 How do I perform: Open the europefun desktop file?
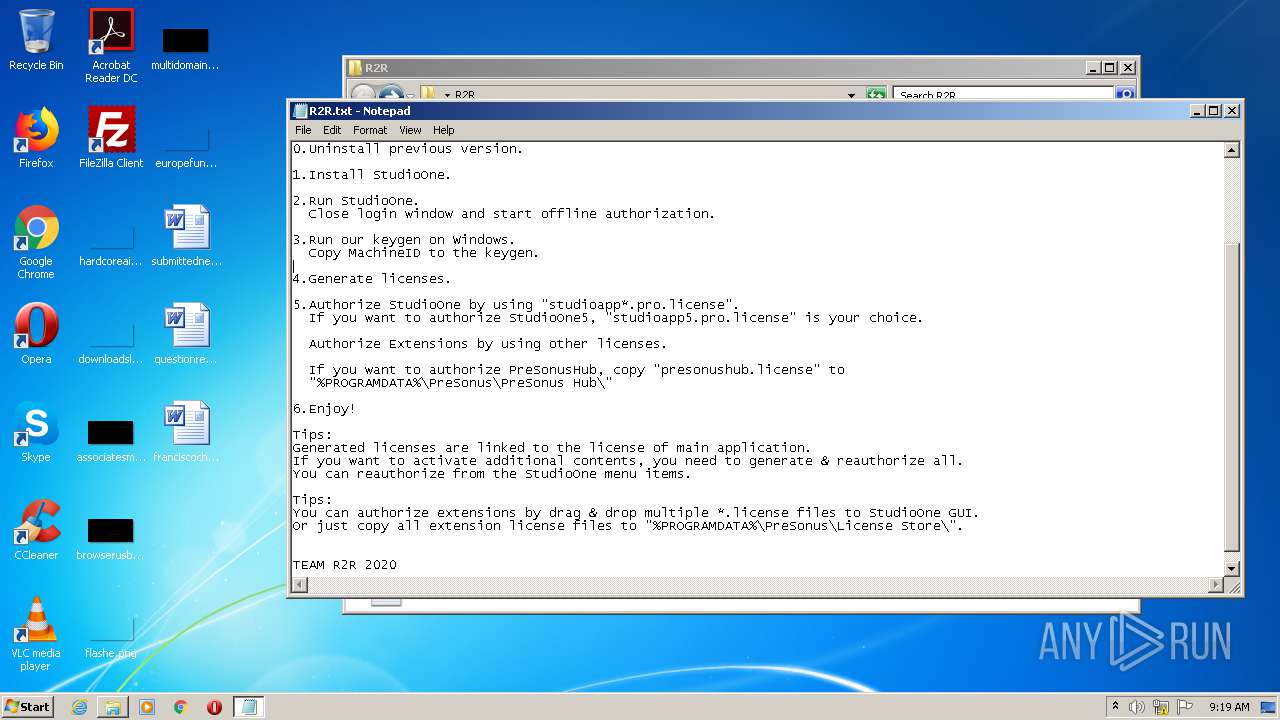tap(185, 146)
